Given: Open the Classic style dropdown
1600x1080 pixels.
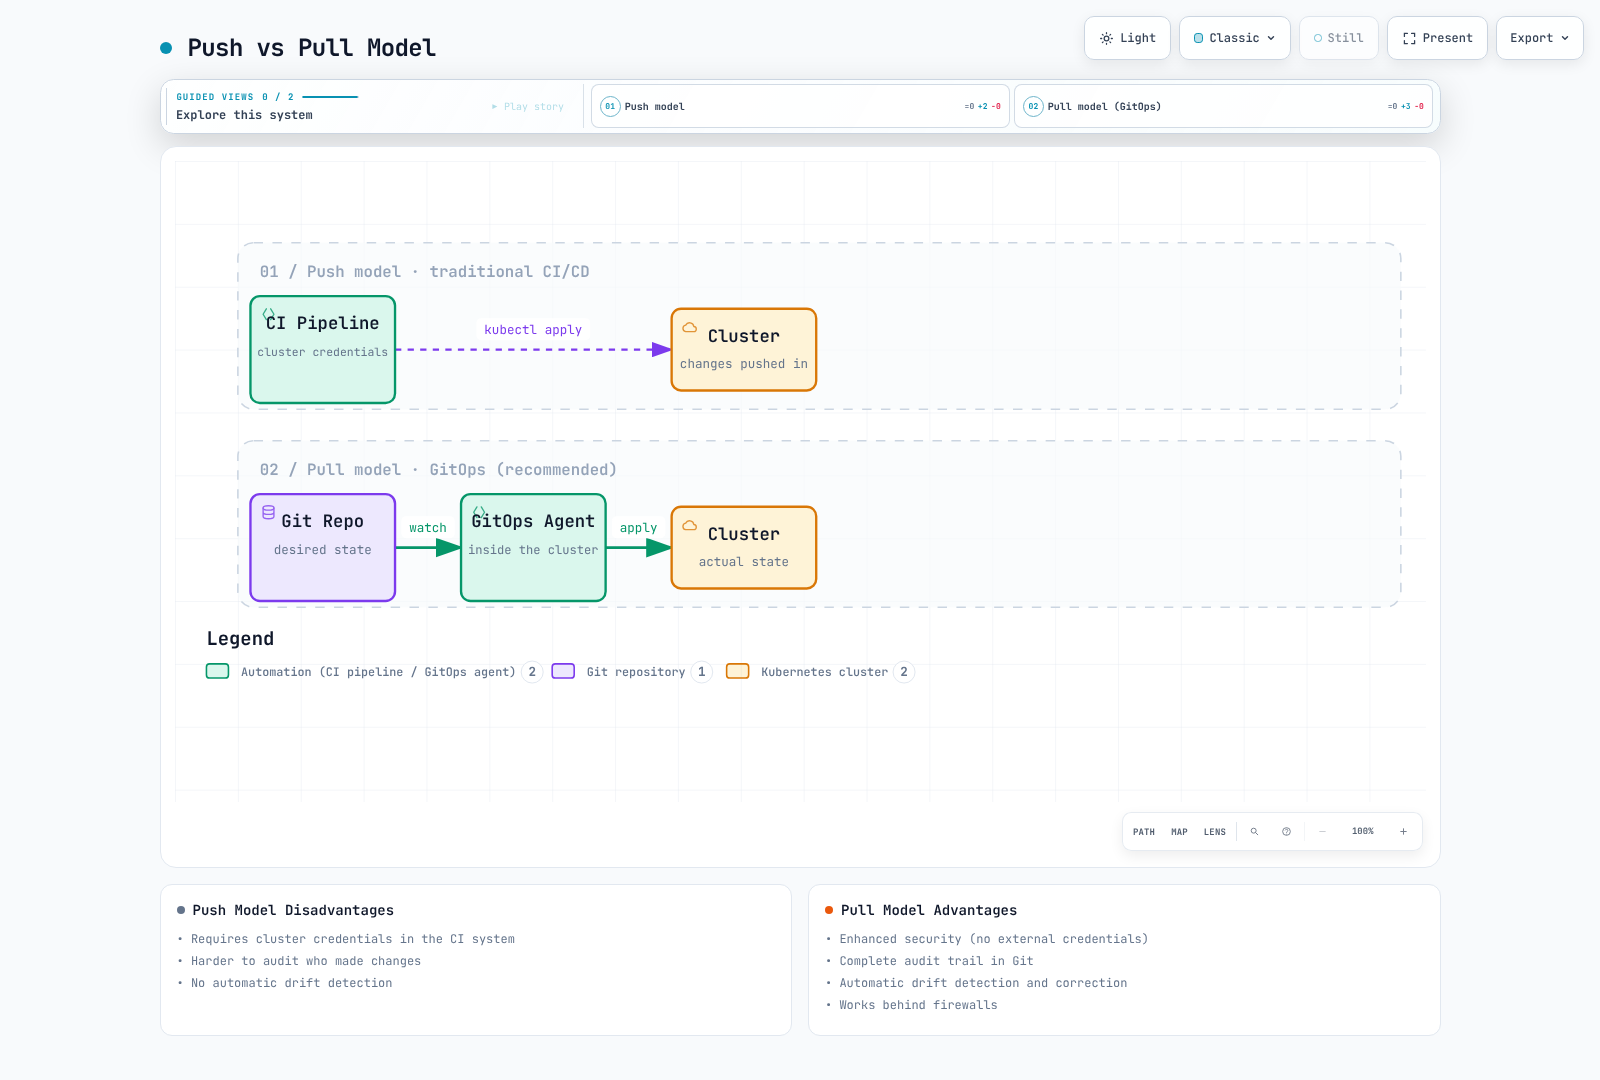Looking at the screenshot, I should (x=1235, y=38).
